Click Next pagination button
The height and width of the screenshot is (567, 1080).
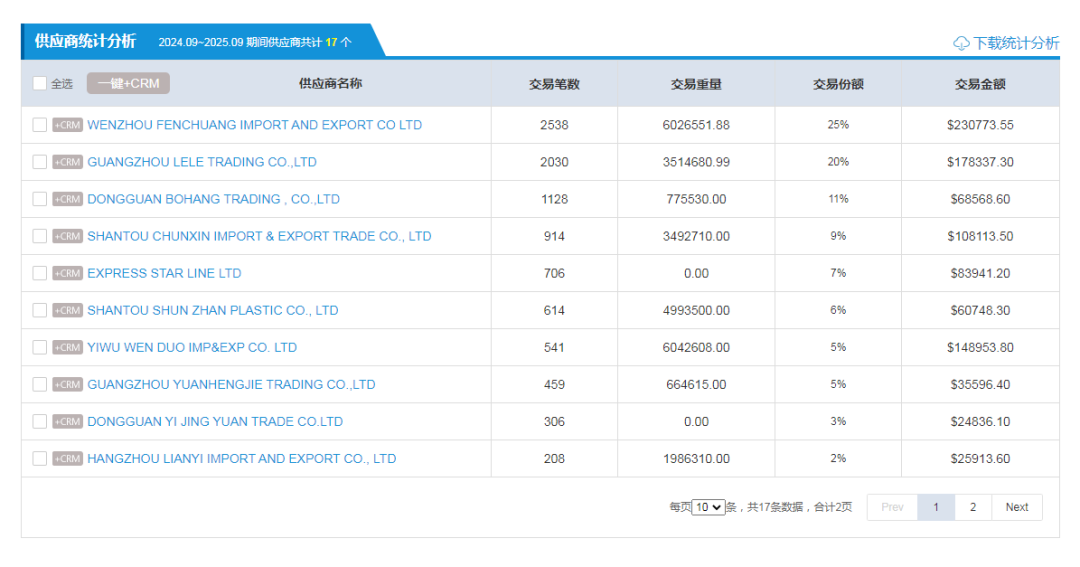1016,507
